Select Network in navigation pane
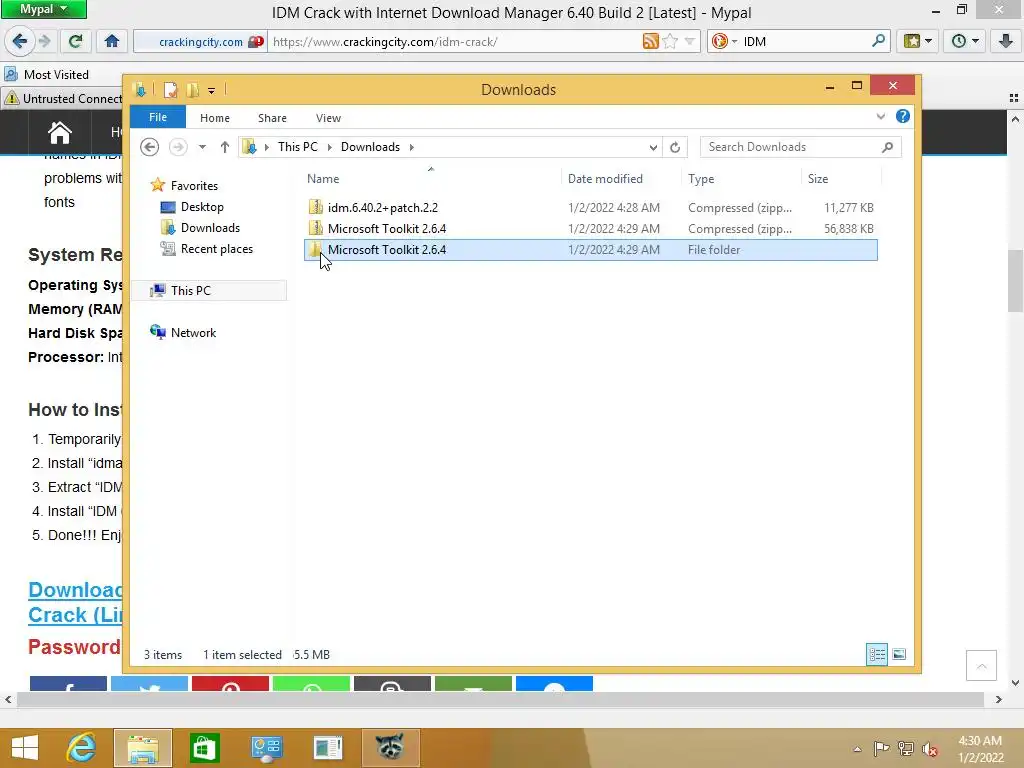 [x=193, y=332]
